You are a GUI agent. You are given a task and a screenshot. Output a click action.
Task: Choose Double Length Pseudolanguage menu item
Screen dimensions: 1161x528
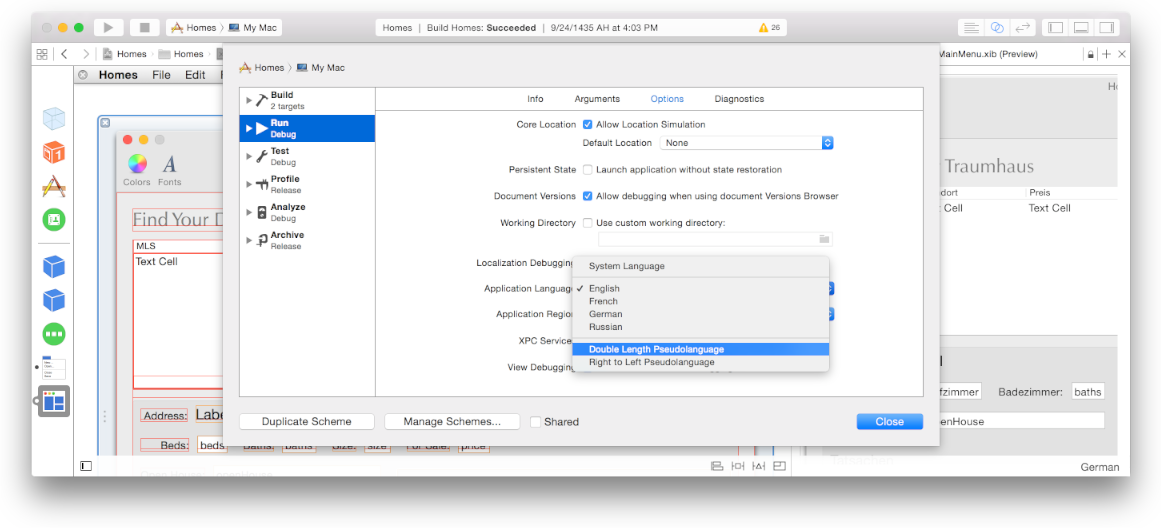point(656,349)
